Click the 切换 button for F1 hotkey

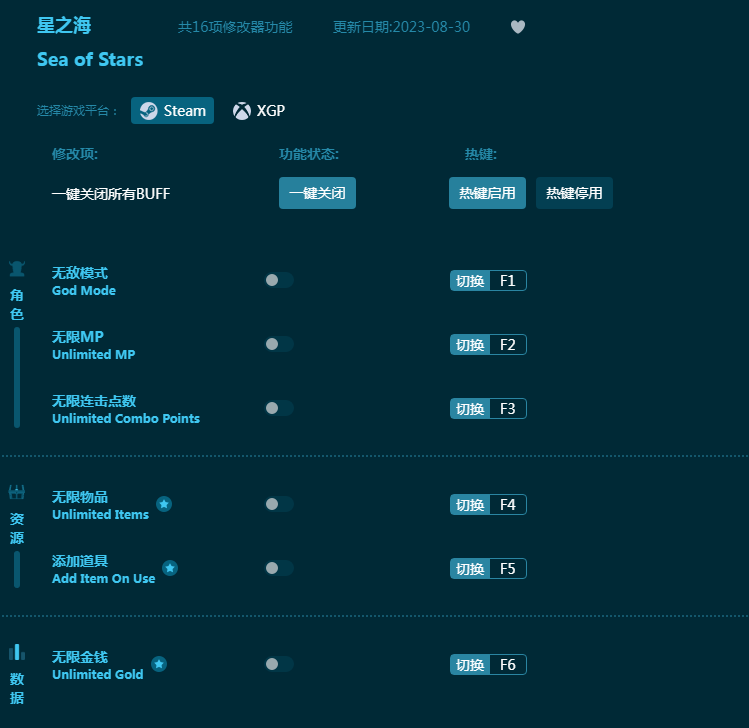[x=470, y=280]
